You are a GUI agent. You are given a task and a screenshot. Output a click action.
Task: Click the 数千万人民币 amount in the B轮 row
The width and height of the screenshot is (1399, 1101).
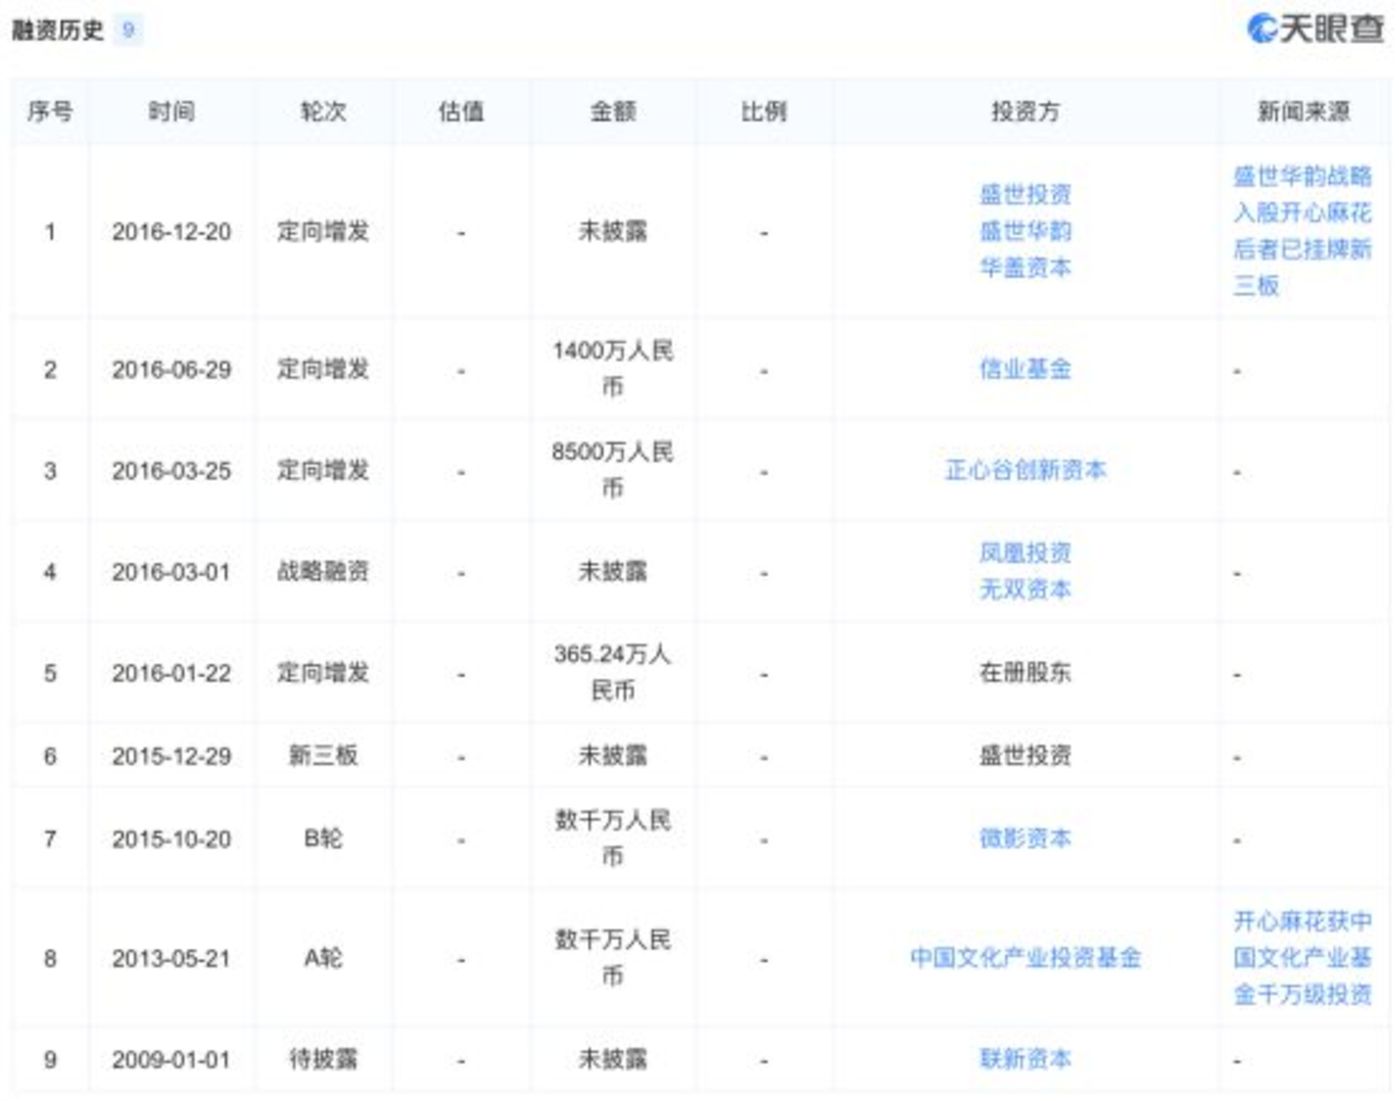613,838
